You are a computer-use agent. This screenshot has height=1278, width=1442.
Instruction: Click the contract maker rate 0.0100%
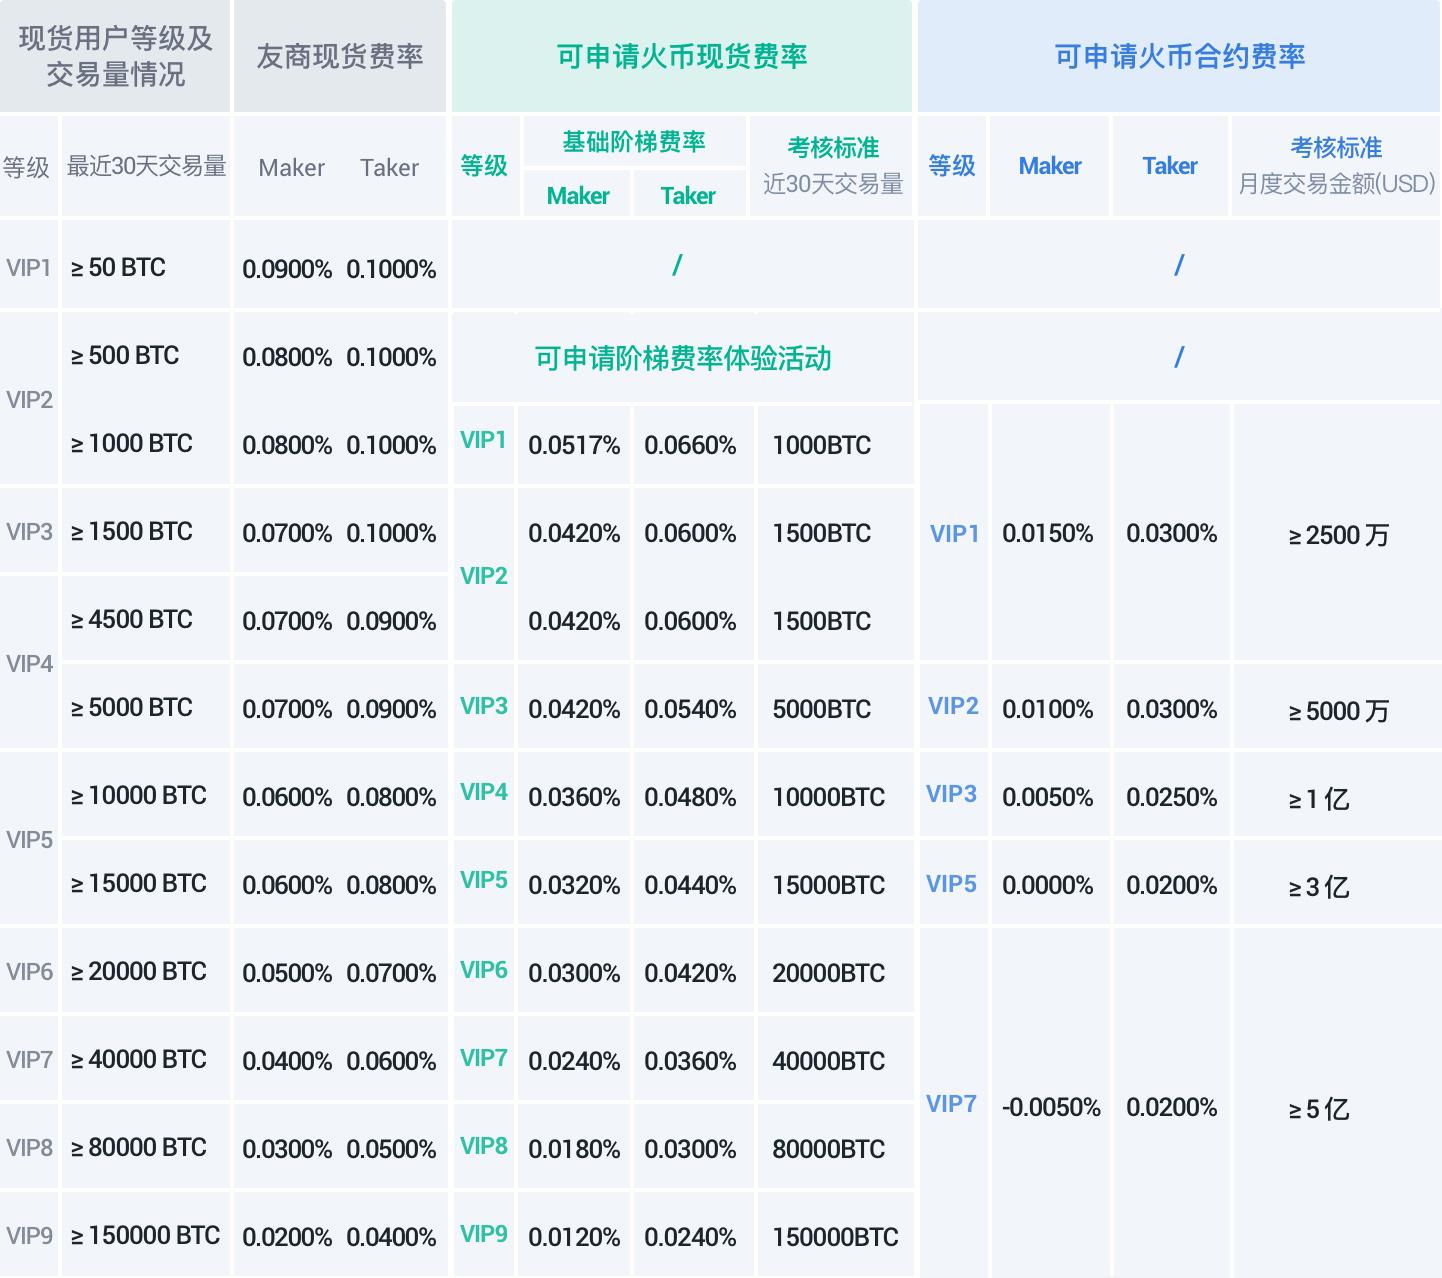tap(1048, 709)
